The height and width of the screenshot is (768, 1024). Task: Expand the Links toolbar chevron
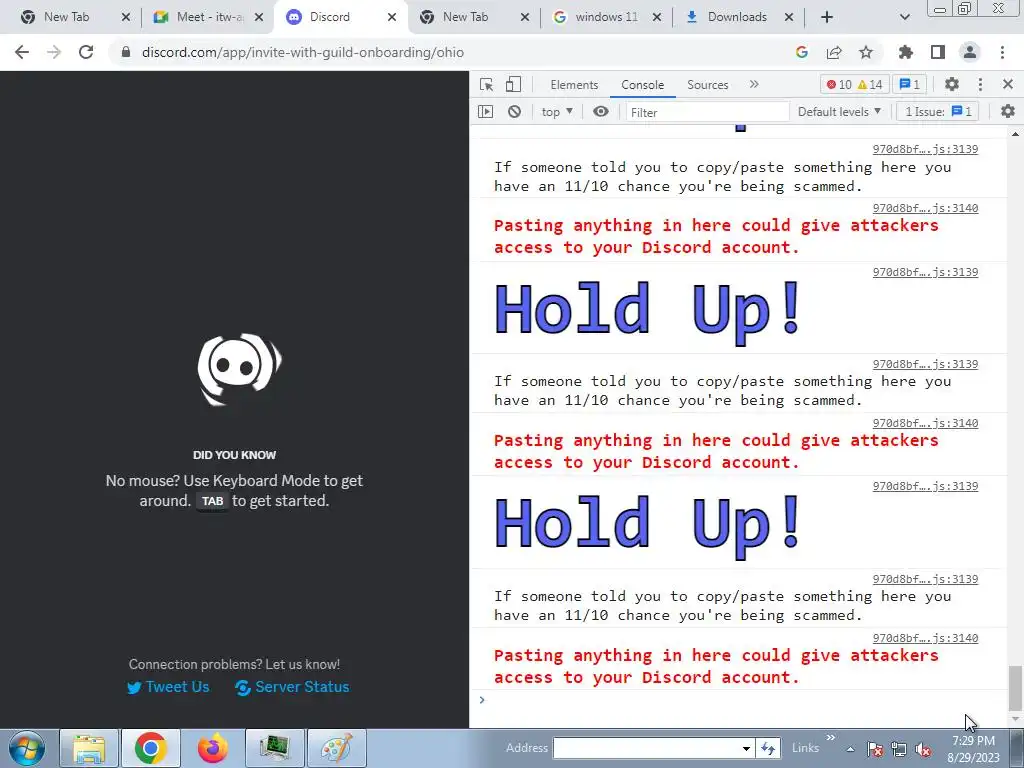coord(831,738)
